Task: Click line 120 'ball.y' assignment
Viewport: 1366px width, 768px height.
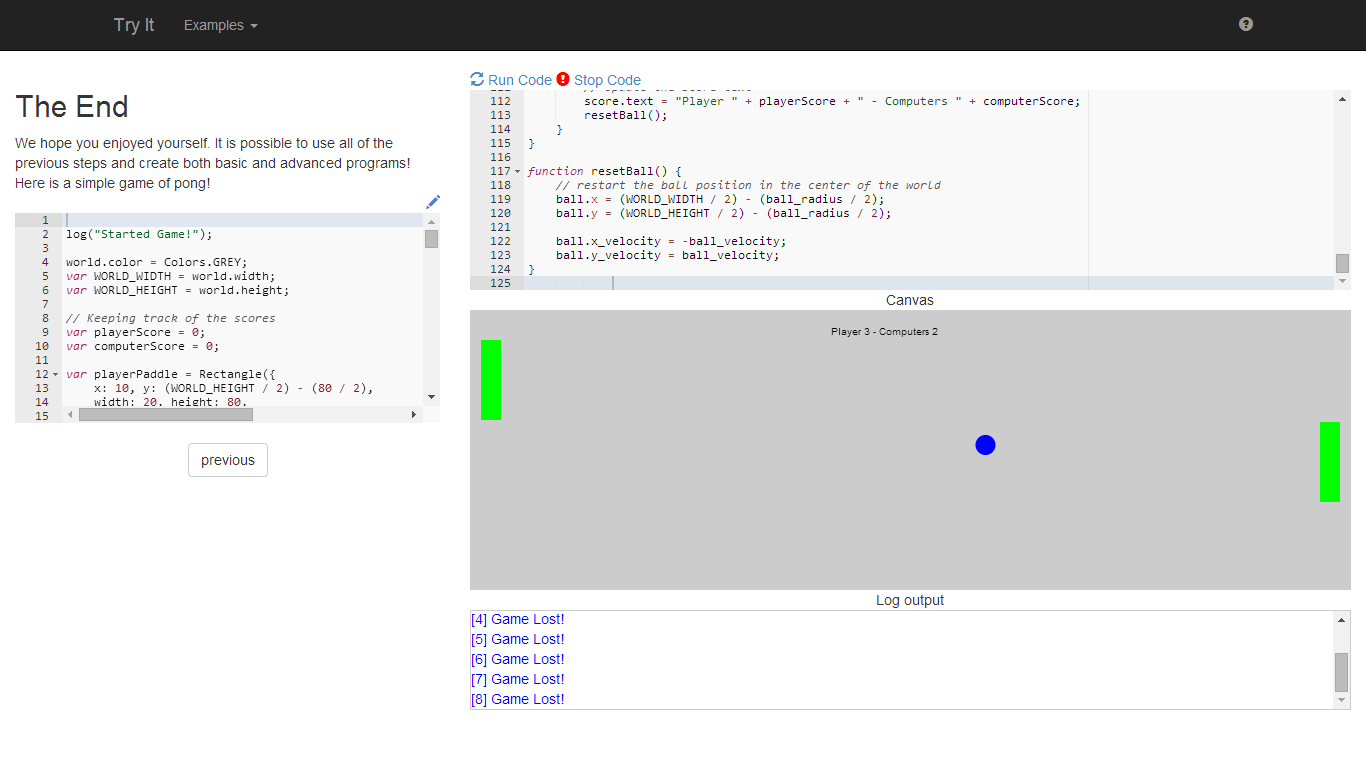Action: pos(723,213)
